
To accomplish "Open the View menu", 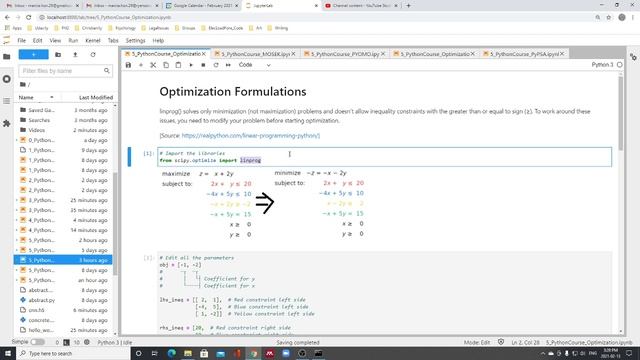I will [x=55, y=40].
